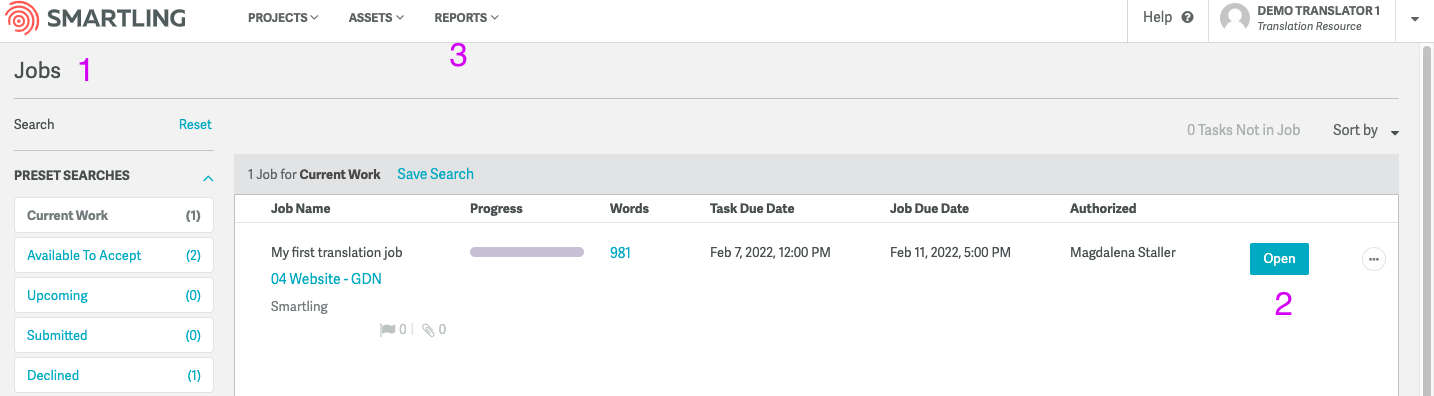Click the job progress bar
1434x396 pixels.
pyautogui.click(x=527, y=252)
